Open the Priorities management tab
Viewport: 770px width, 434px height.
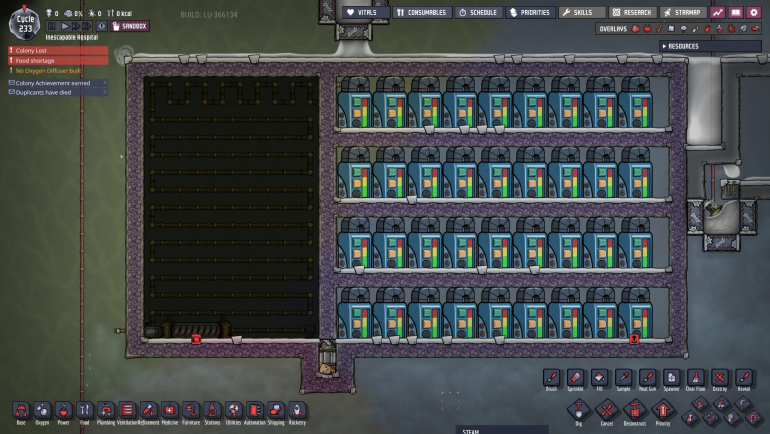(x=530, y=13)
